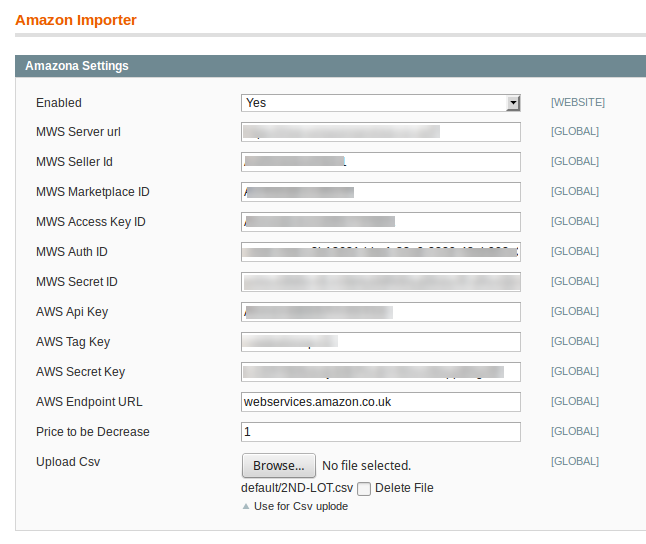Image resolution: width=646 pixels, height=544 pixels.
Task: Open the Enabled dropdown showing Yes
Action: (x=381, y=103)
